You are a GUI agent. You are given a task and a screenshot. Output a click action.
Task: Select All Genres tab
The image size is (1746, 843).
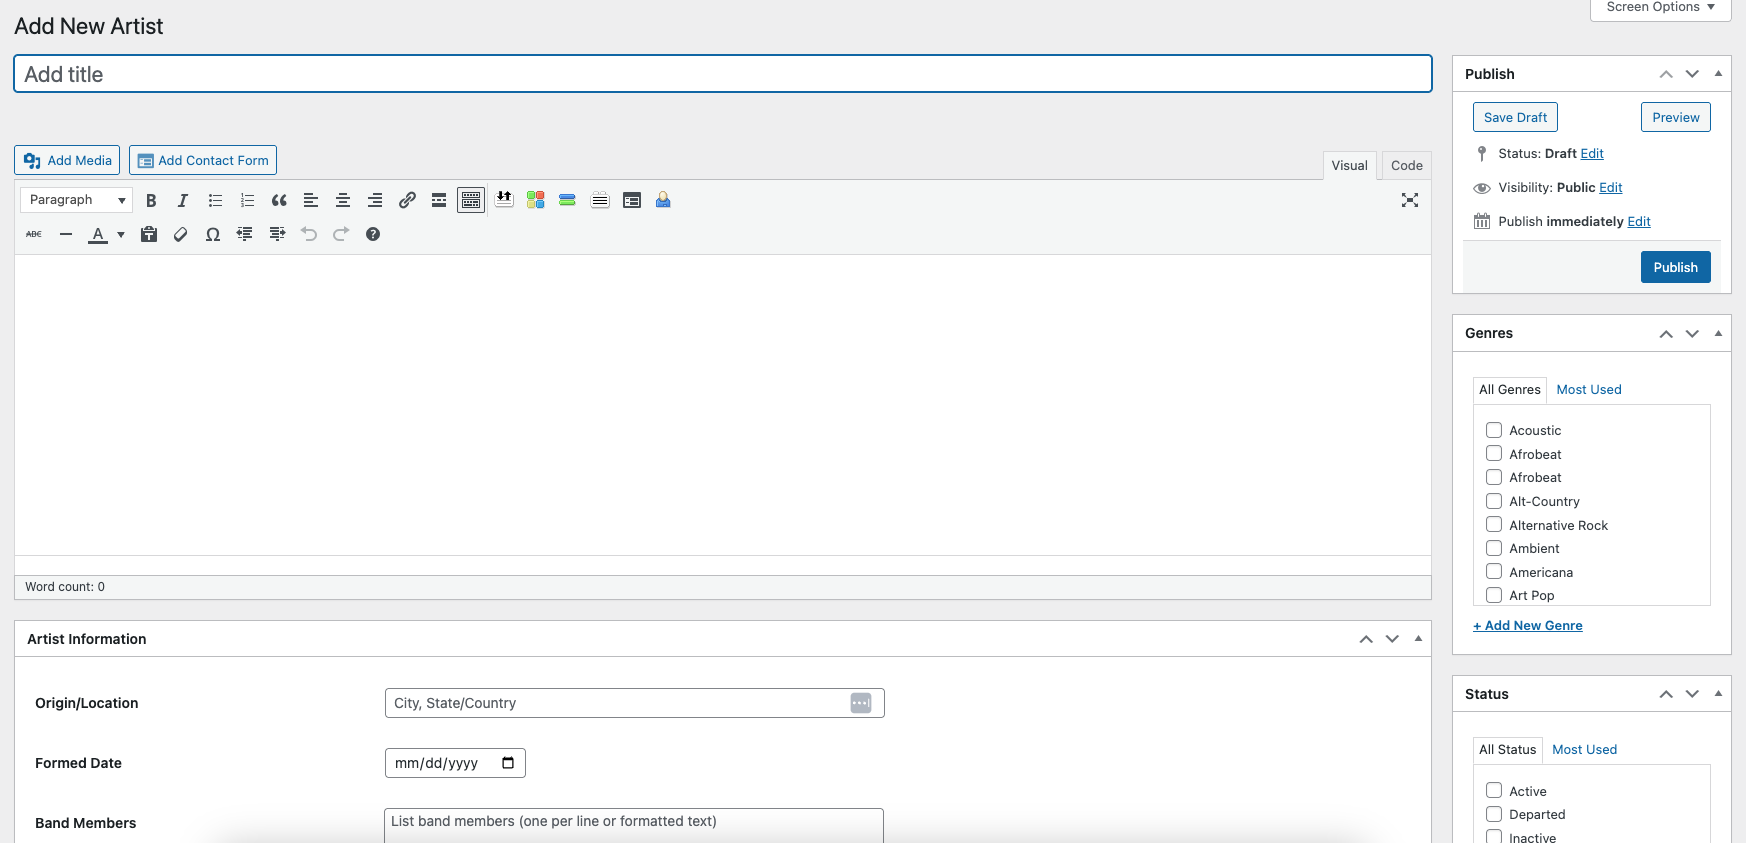pyautogui.click(x=1510, y=390)
